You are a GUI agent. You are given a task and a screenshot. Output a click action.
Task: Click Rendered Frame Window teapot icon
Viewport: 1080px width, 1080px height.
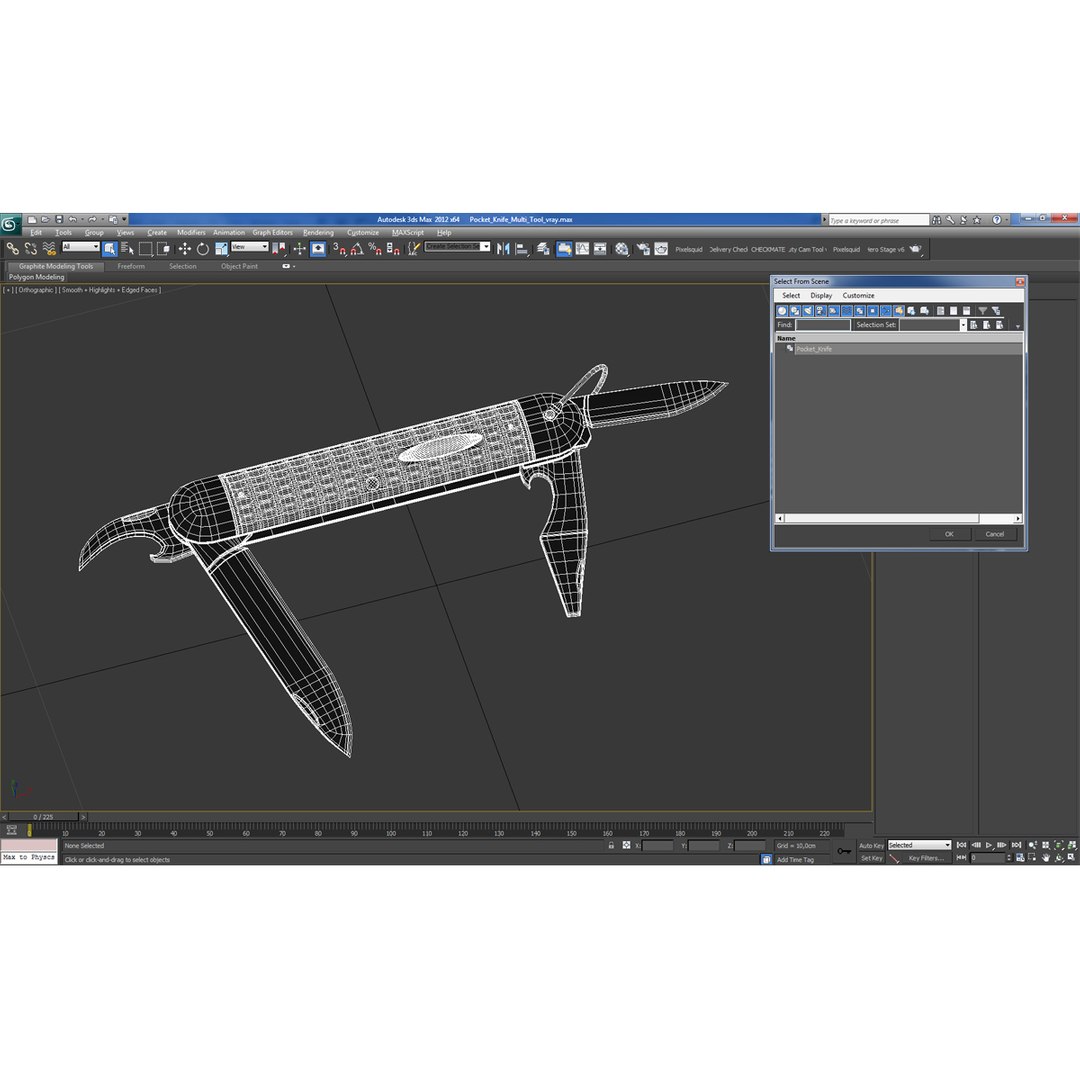point(661,249)
